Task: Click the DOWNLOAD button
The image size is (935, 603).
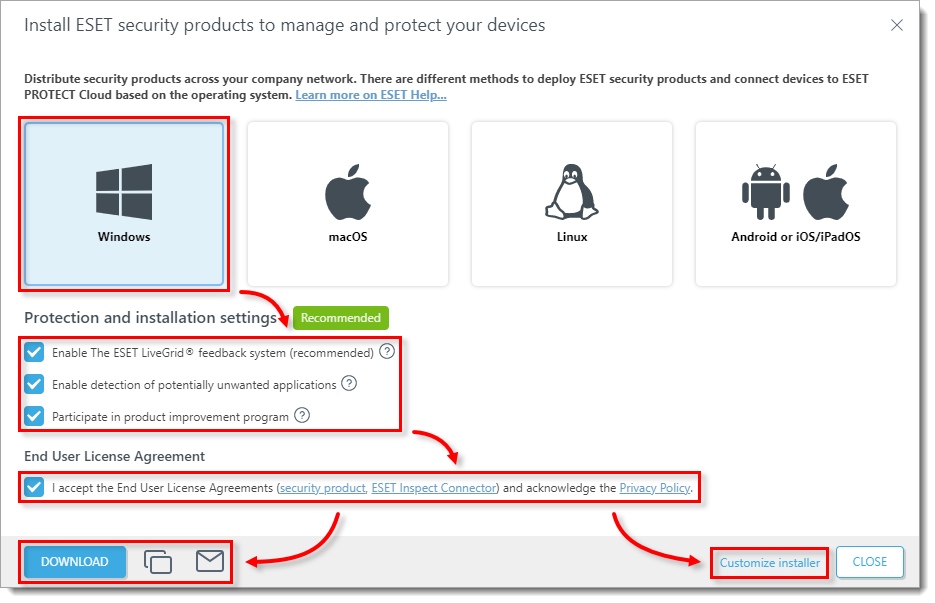Action: tap(73, 562)
